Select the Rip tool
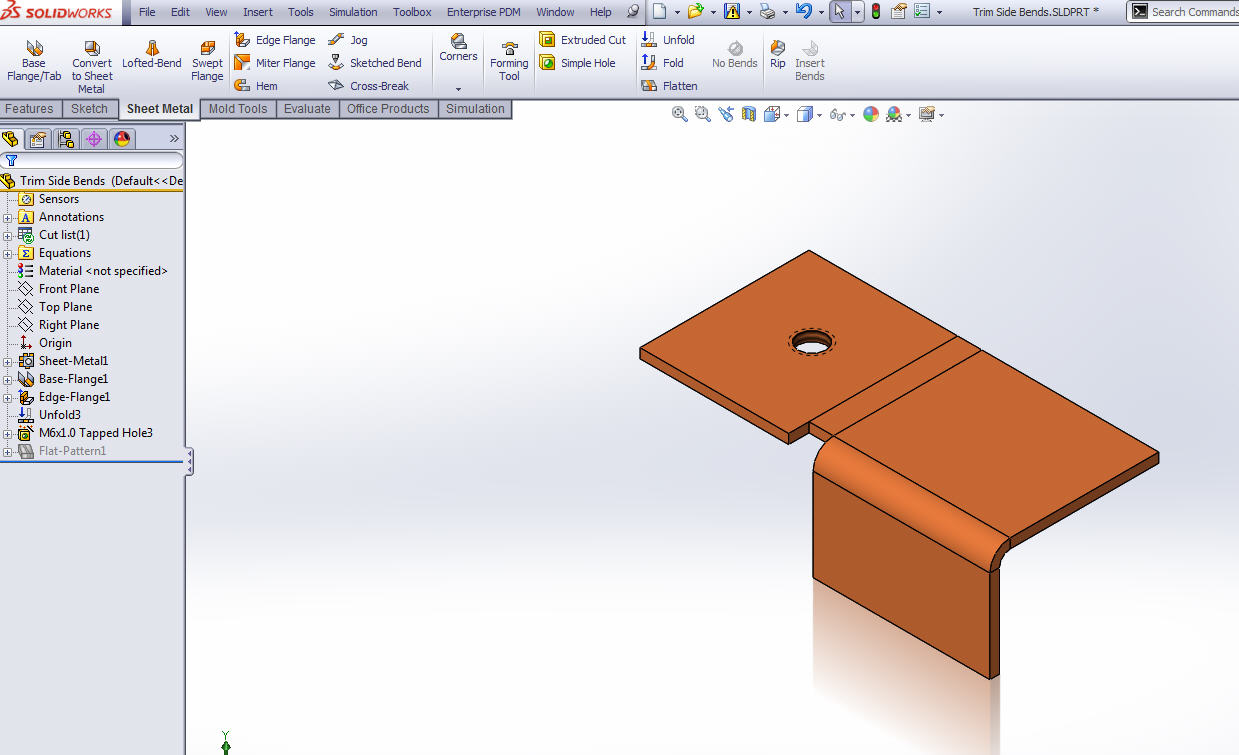The image size is (1239, 755). click(x=778, y=54)
